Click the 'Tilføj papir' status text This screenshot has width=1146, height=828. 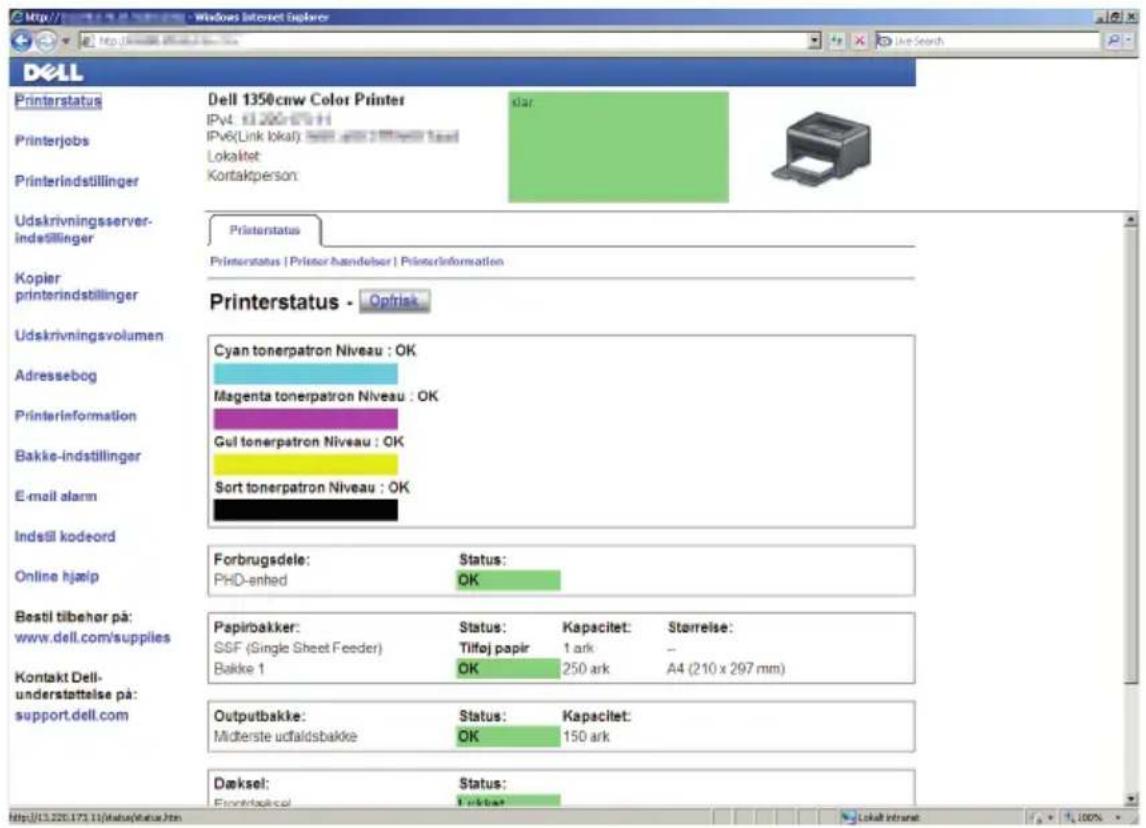[x=494, y=648]
